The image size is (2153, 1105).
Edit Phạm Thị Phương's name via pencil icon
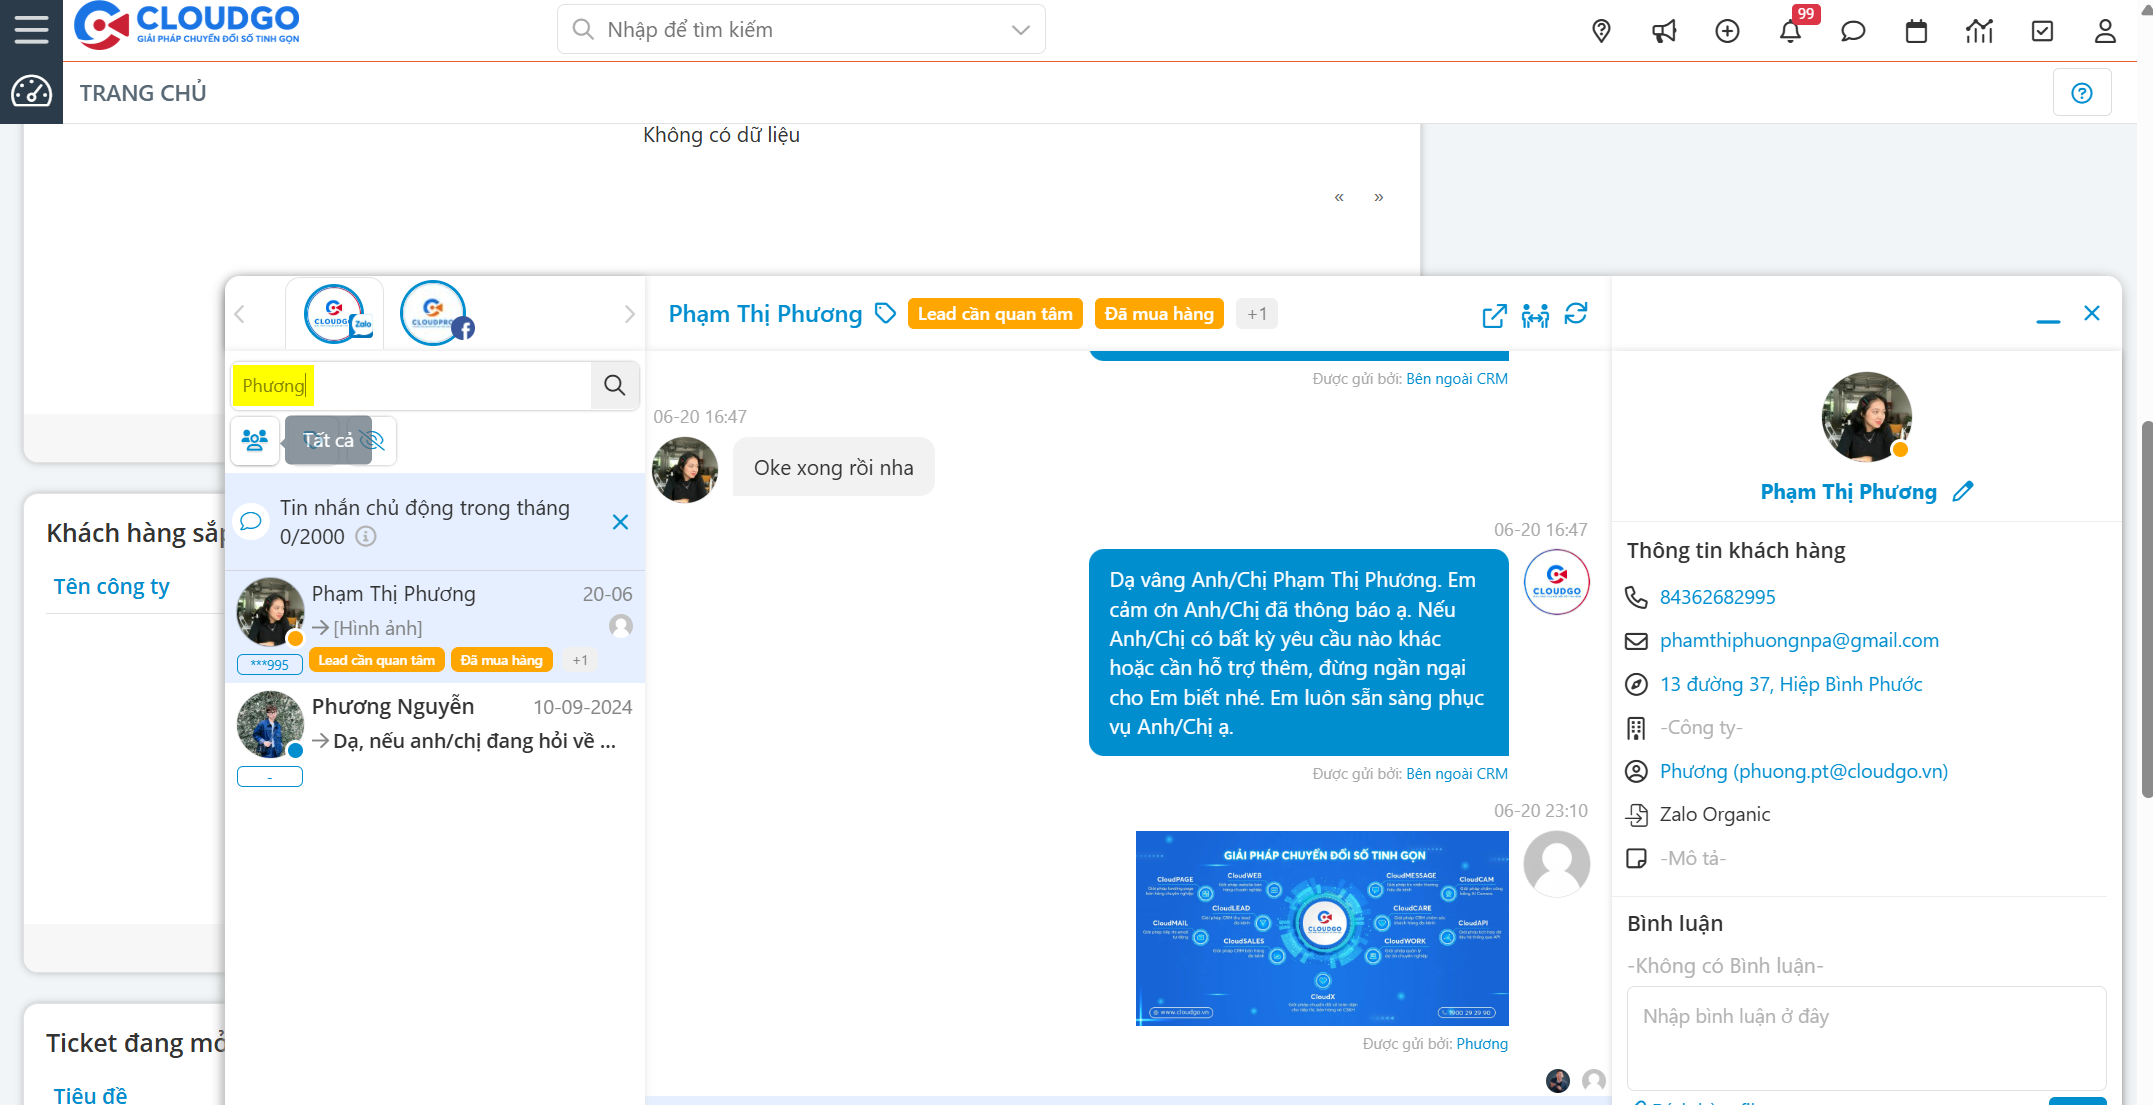(x=1963, y=491)
